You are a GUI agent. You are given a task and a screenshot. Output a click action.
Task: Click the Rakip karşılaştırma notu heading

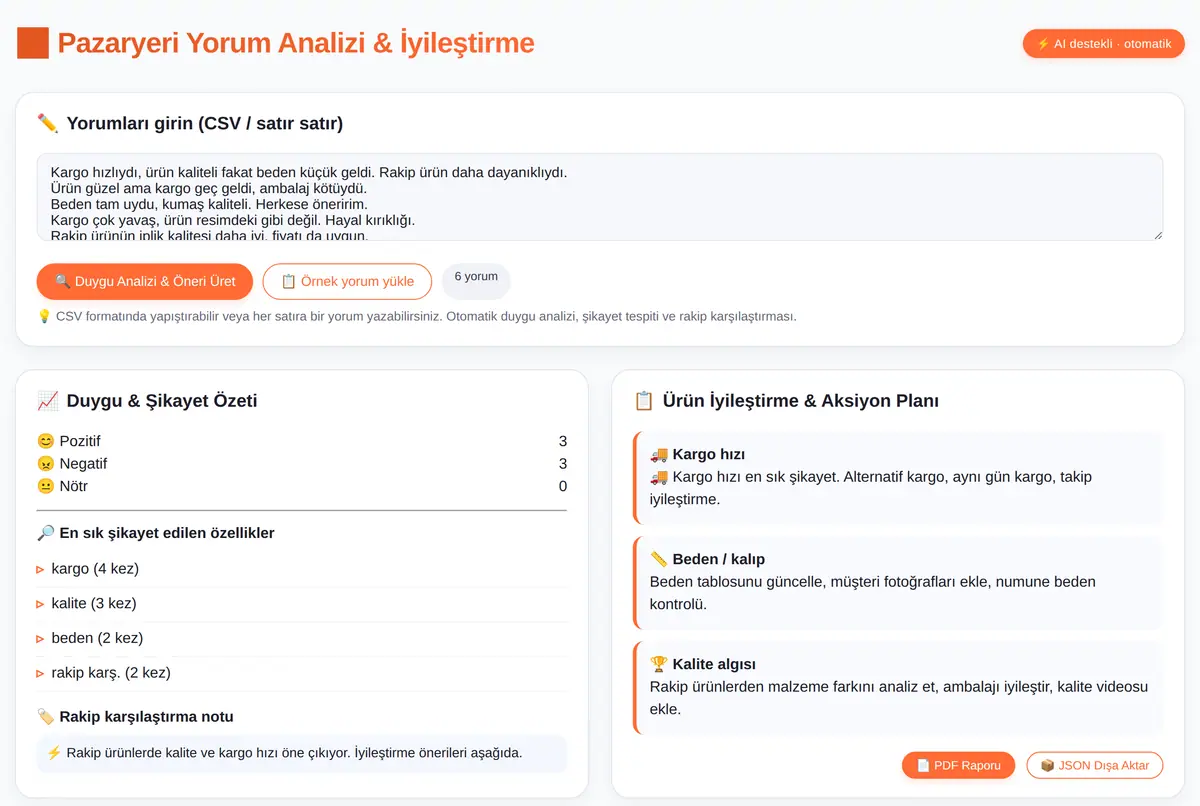(x=147, y=717)
